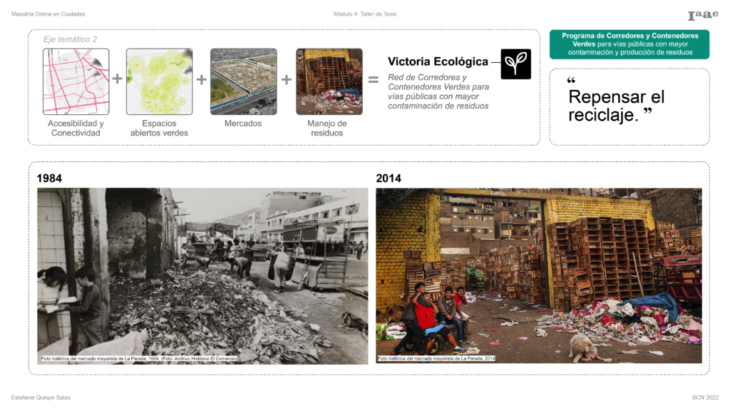Screen dimensions: 730x411
Task: Select the green Programa de Corredores banner
Action: tap(629, 44)
